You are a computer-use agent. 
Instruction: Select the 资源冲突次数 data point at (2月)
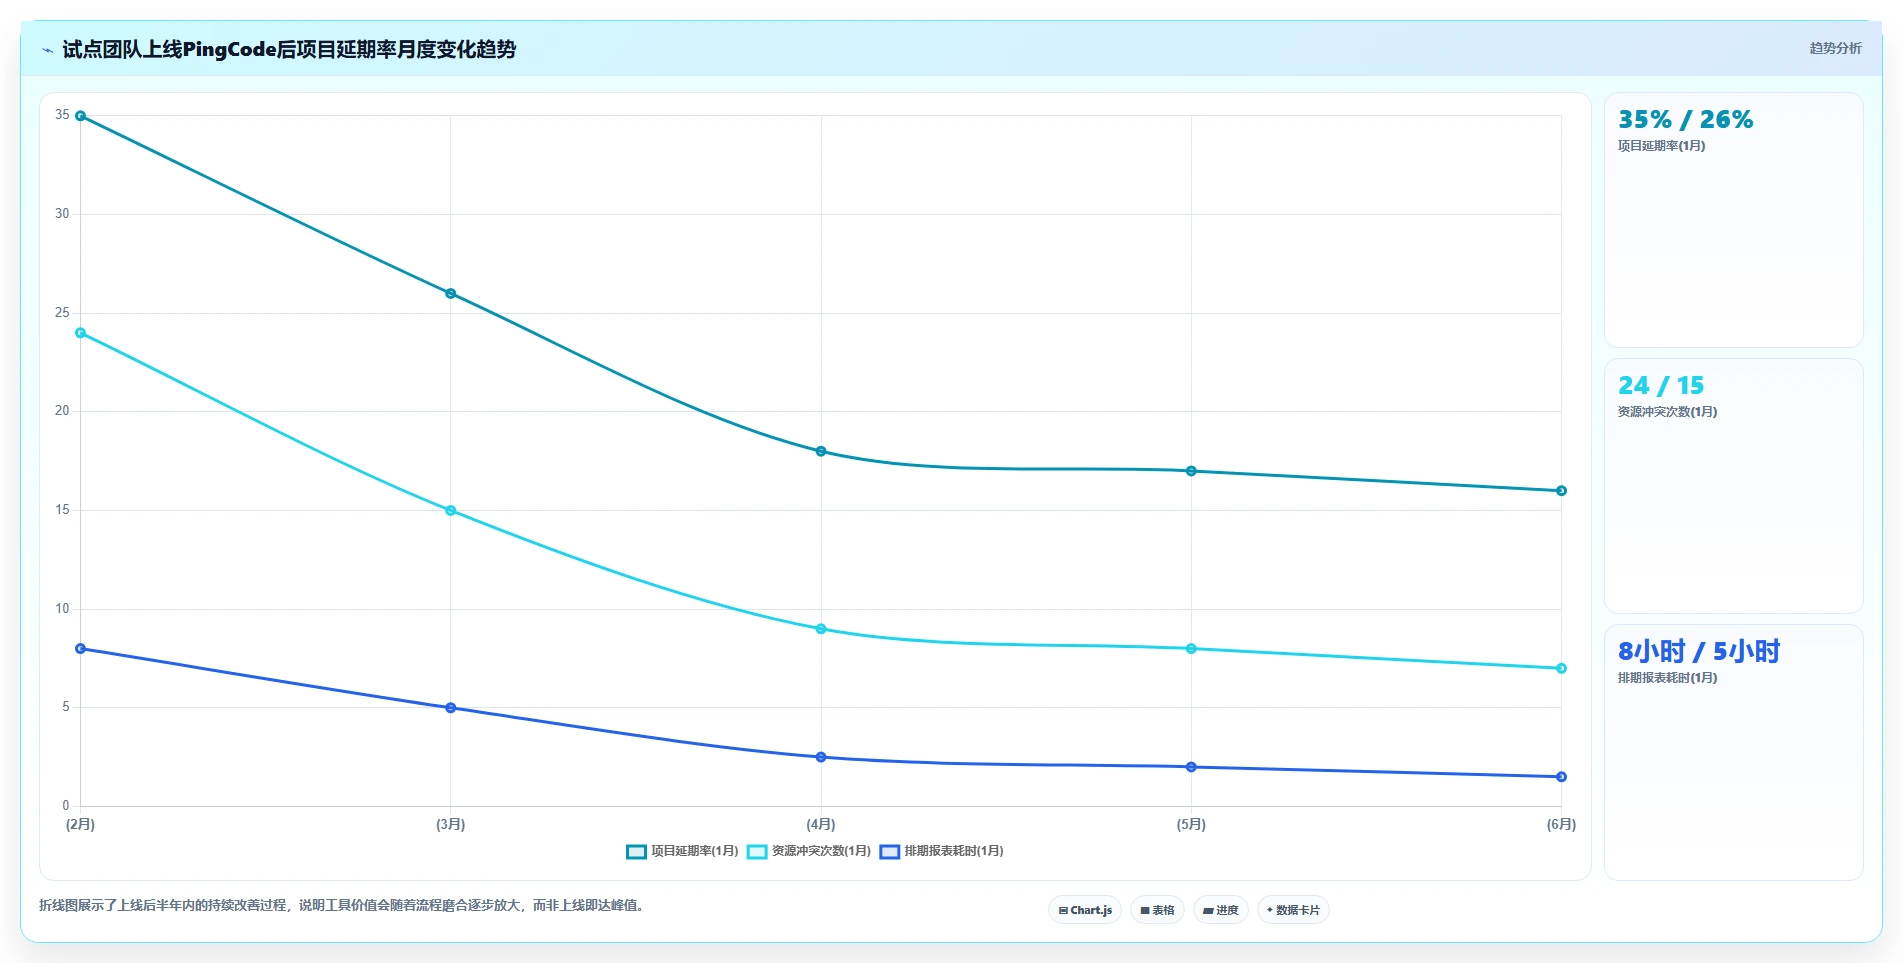(81, 333)
